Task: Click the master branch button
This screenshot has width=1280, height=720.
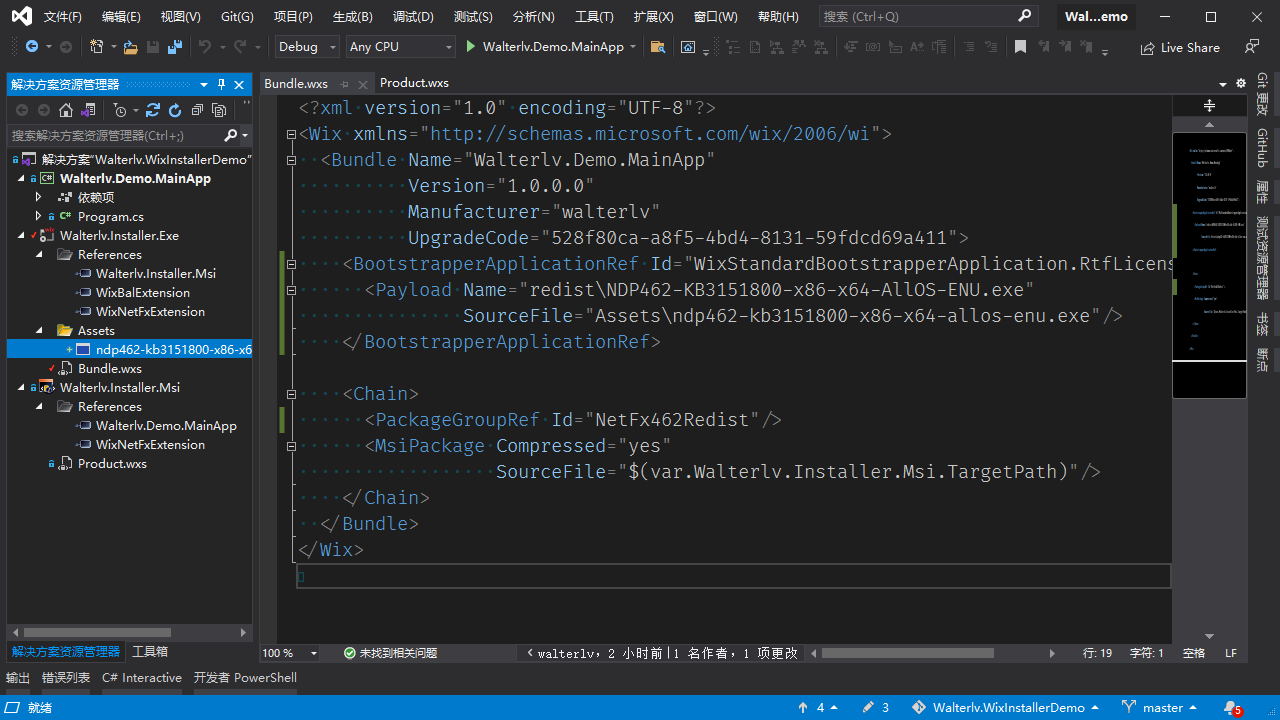Action: click(x=1160, y=707)
